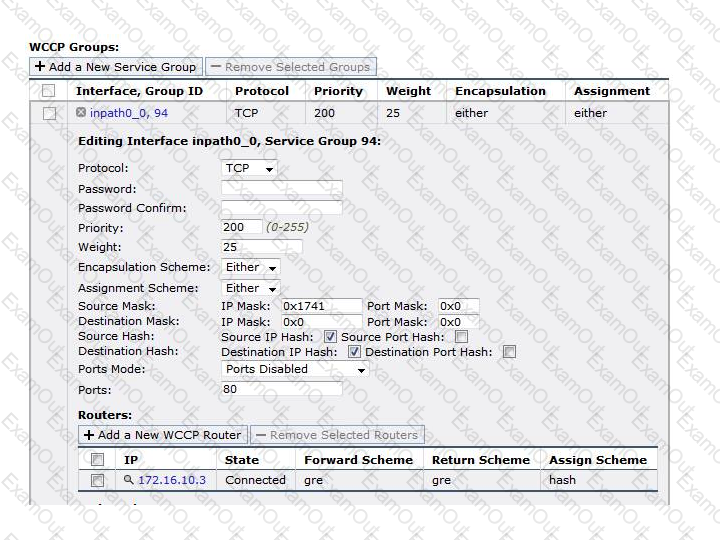Focus the Password Confirm field
This screenshot has height=540, width=720.
282,208
